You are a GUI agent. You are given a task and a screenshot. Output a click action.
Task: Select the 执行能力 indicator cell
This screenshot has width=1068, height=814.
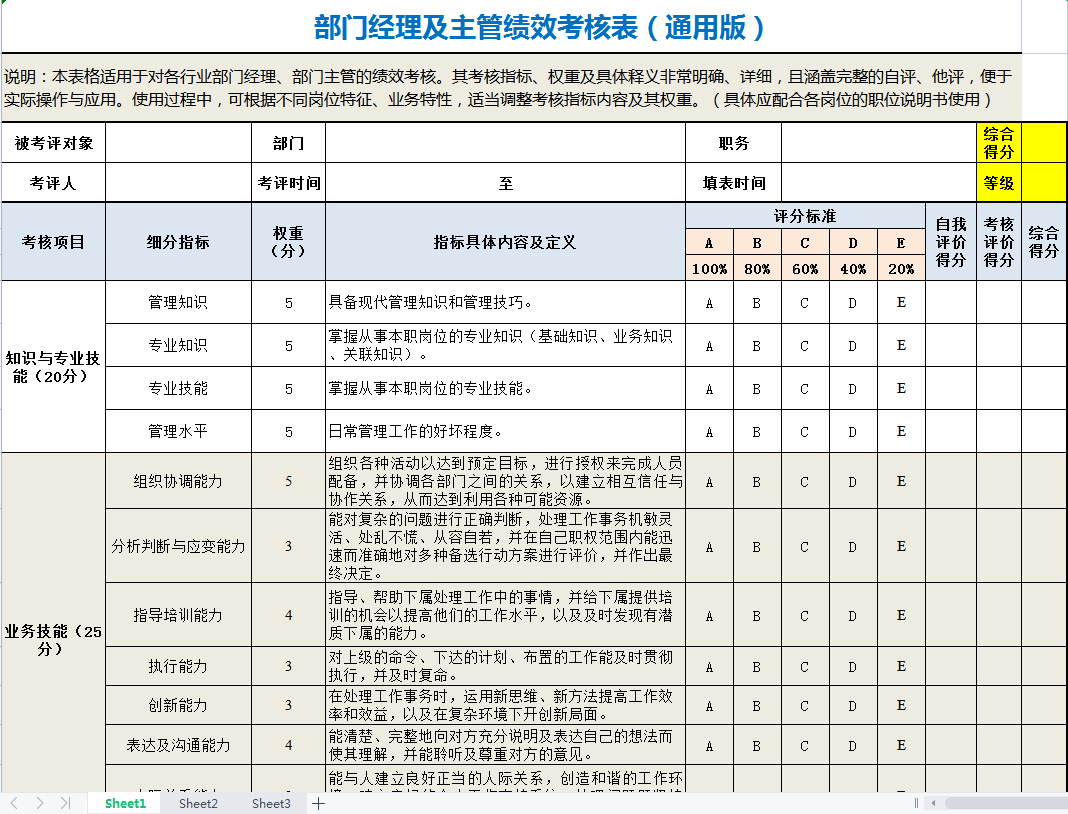178,666
